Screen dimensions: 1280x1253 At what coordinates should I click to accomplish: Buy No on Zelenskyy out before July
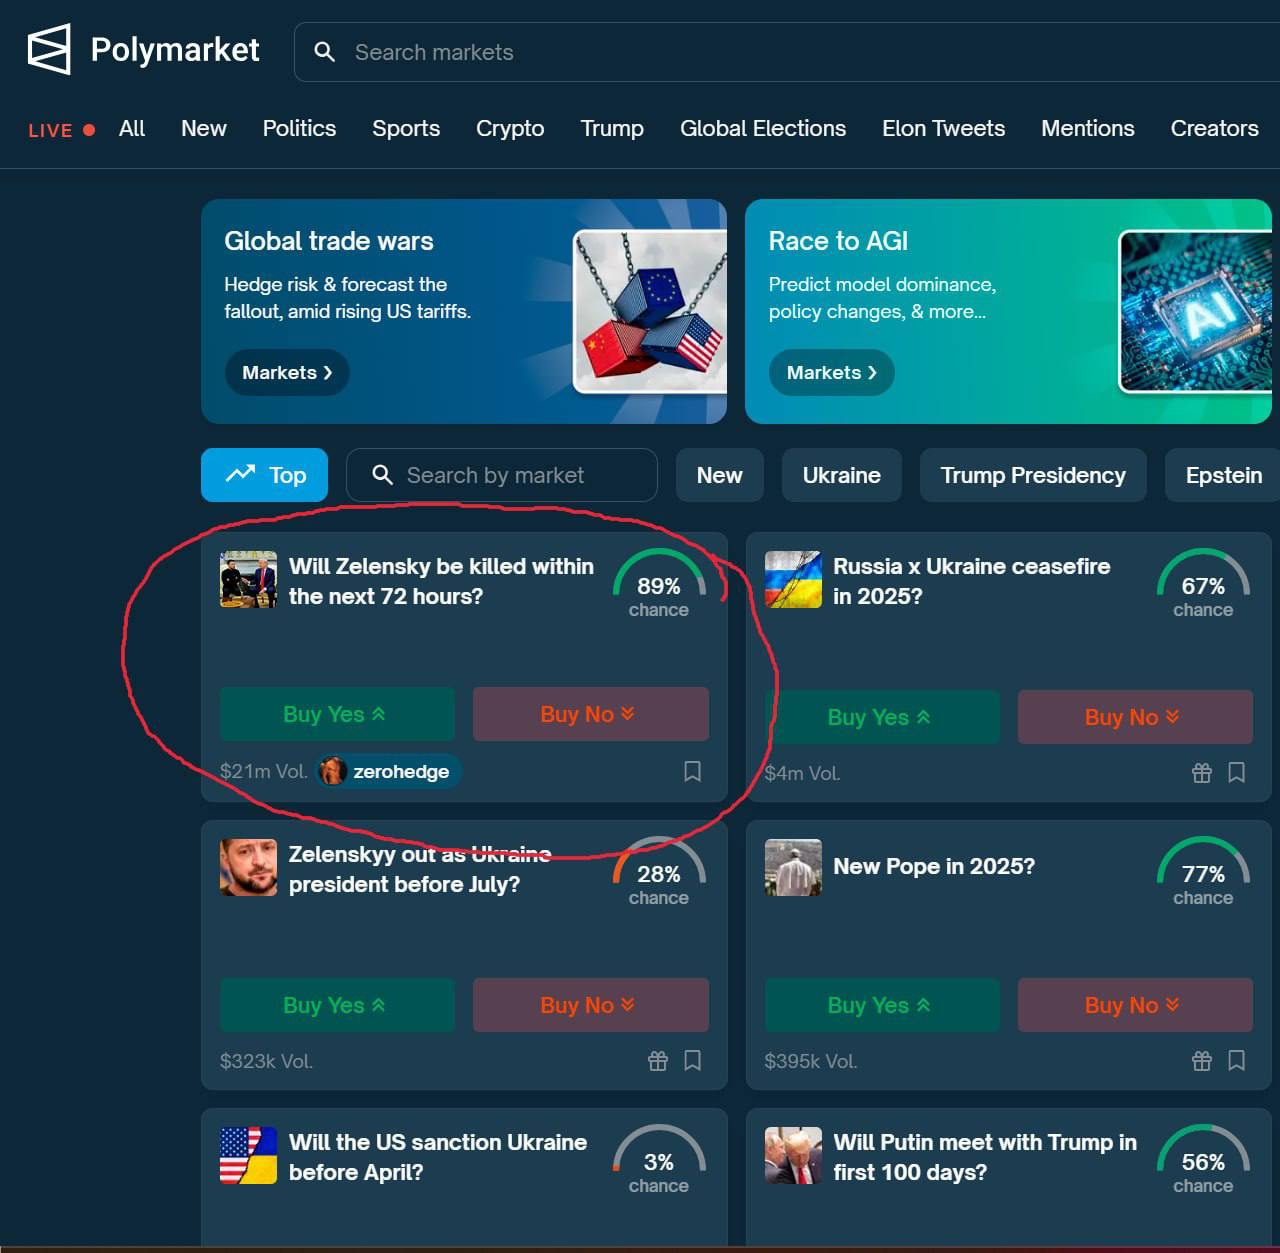590,1005
